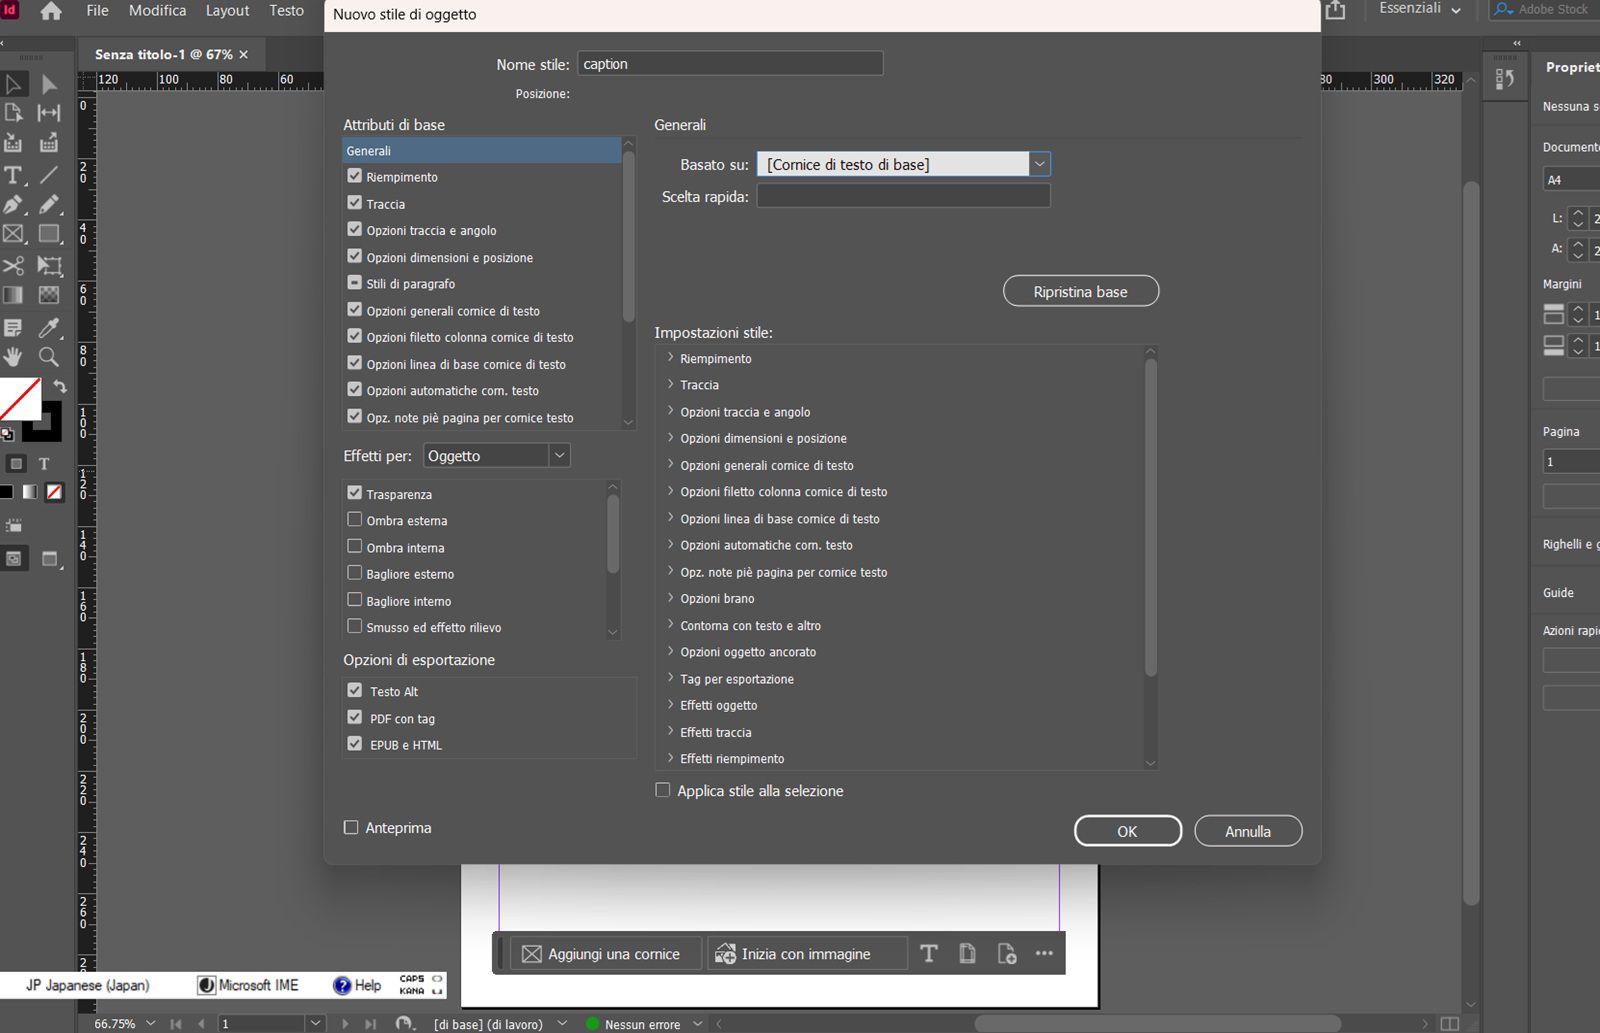Select the Content Placer tool
This screenshot has height=1033, width=1600.
[x=49, y=143]
